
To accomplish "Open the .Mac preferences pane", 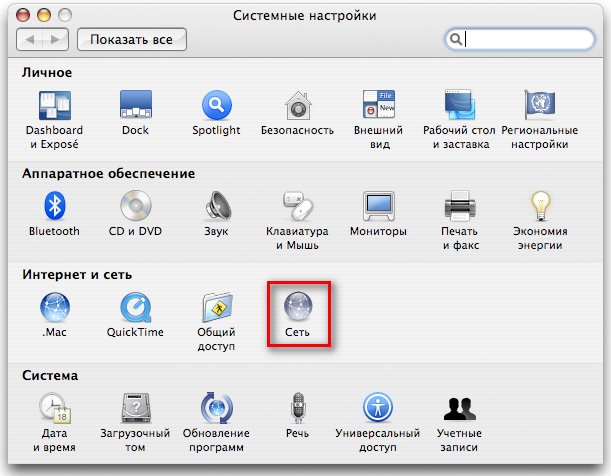I will tap(54, 307).
